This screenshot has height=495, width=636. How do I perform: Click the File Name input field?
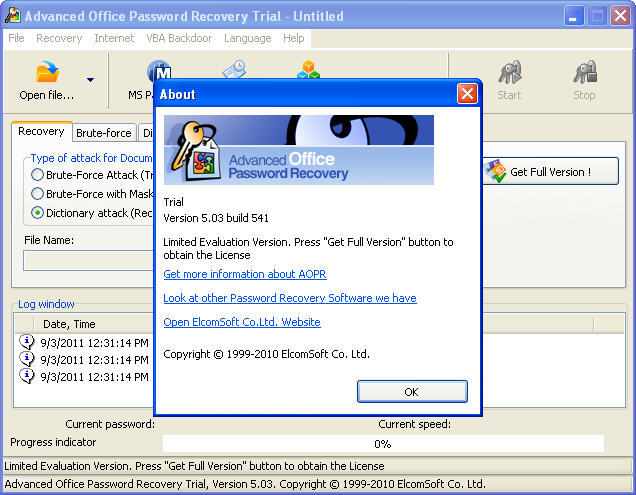88,260
